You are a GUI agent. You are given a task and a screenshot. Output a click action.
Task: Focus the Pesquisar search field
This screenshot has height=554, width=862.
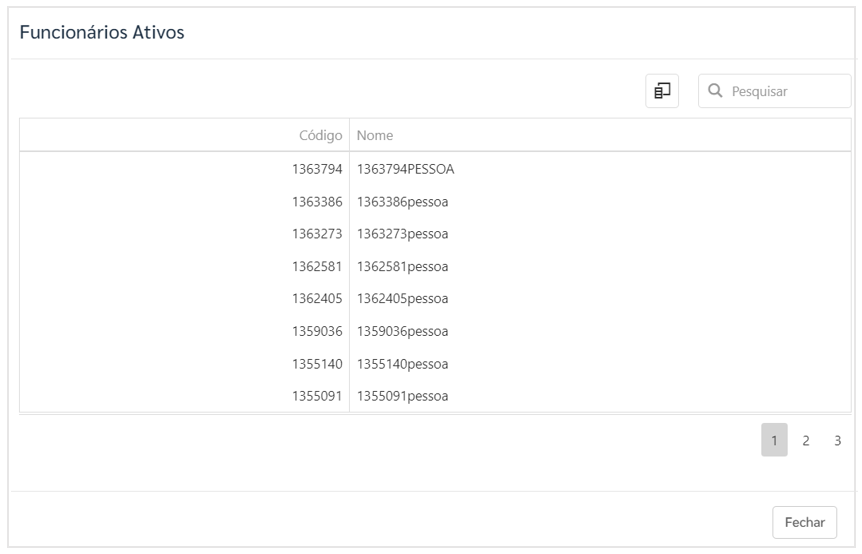coord(775,91)
